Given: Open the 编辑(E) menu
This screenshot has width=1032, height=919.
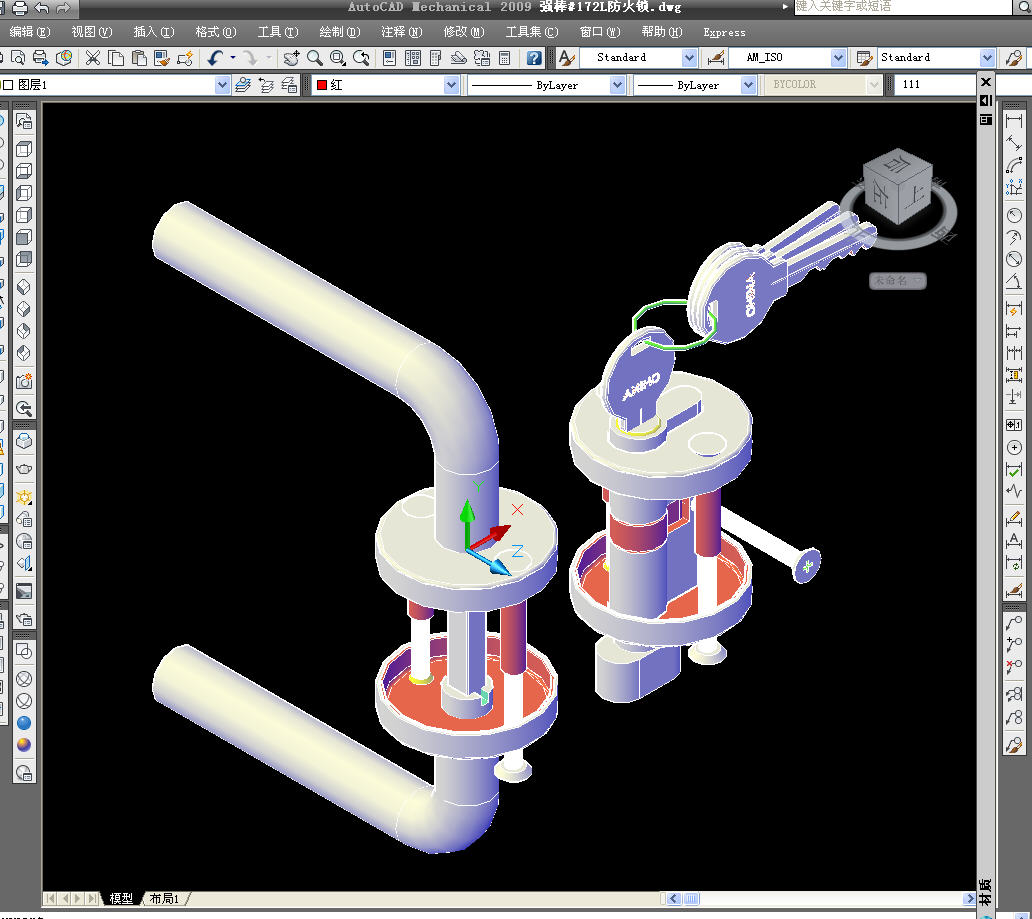Looking at the screenshot, I should pyautogui.click(x=30, y=32).
